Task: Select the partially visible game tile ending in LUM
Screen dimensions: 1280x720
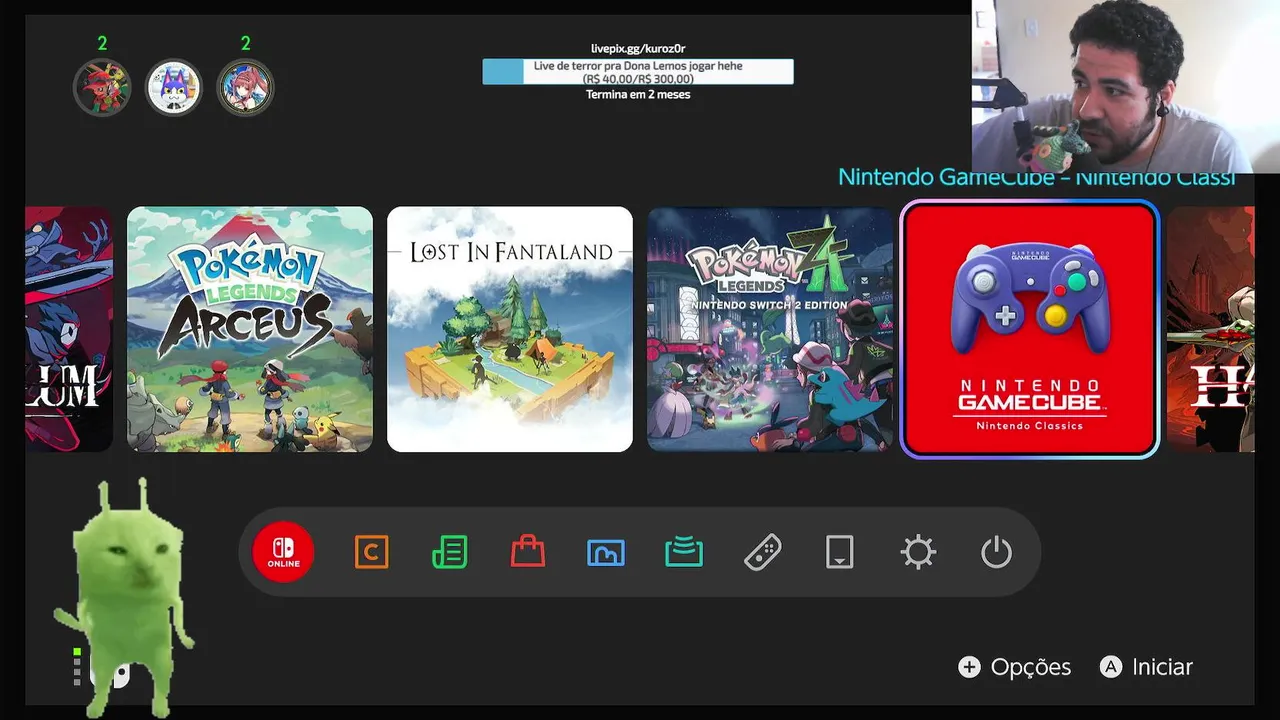Action: (69, 329)
